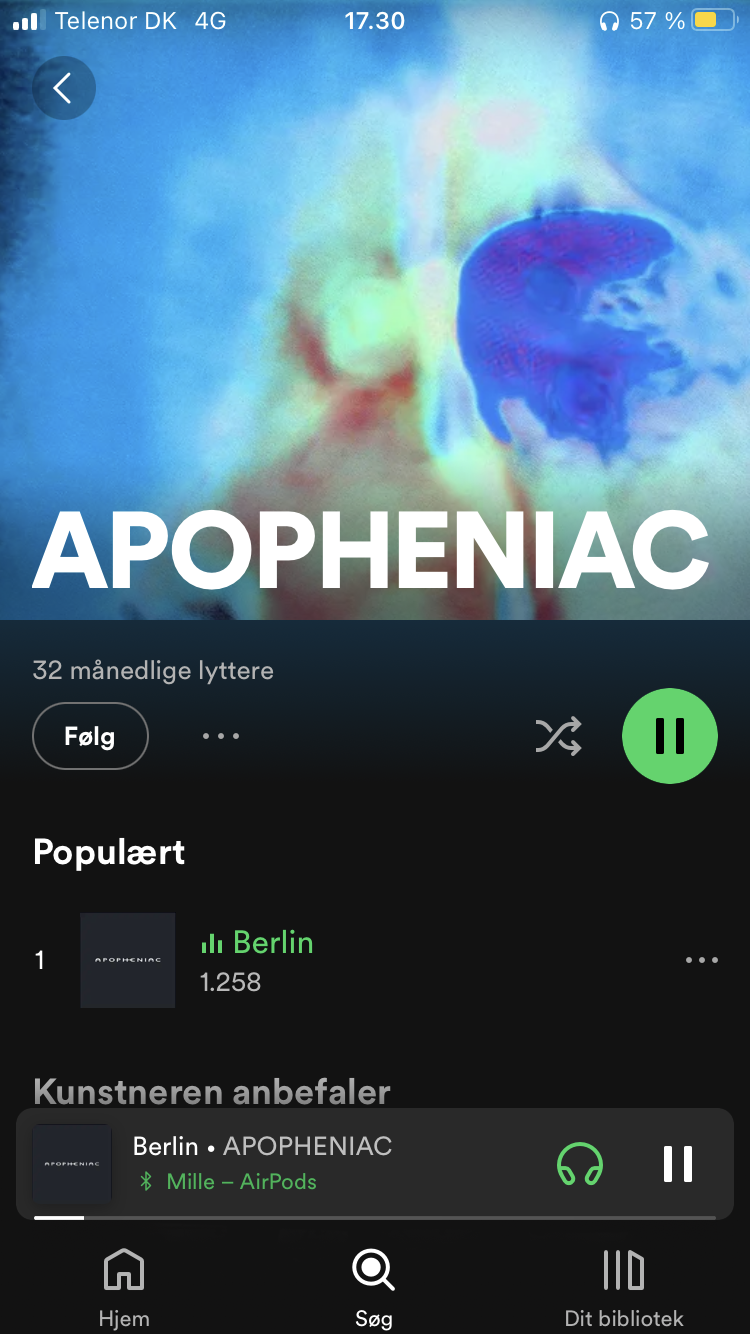Open artist options next to Følg
The image size is (750, 1334).
(x=221, y=737)
